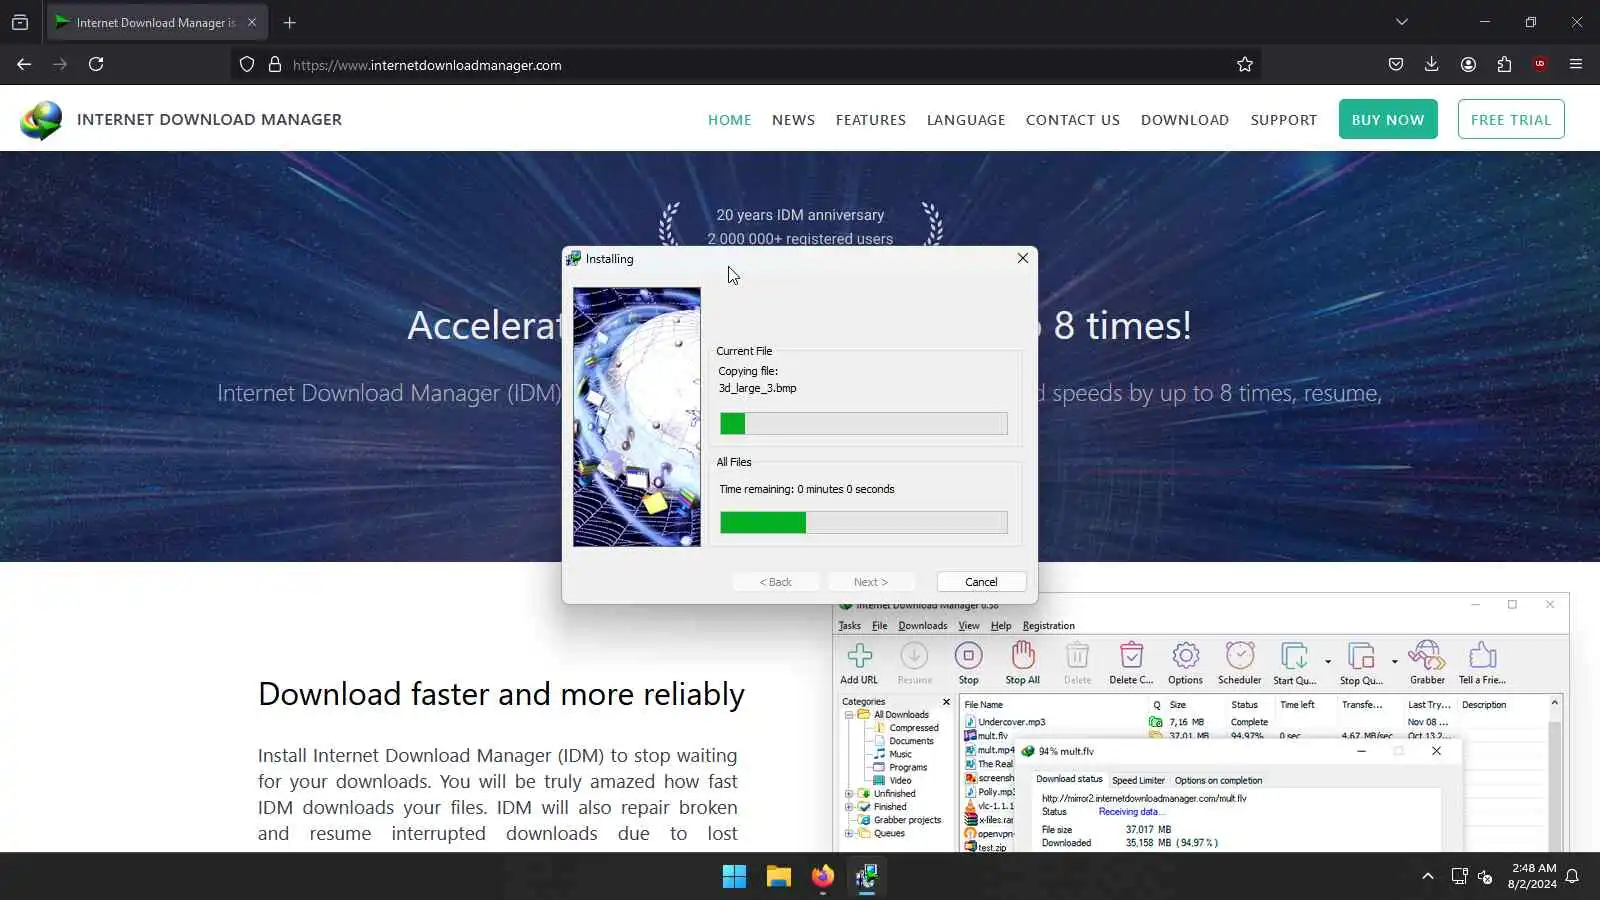Click the INTERNET DOWNLOAD MANAGER site title
Screen dimensions: 1600x900
(209, 119)
